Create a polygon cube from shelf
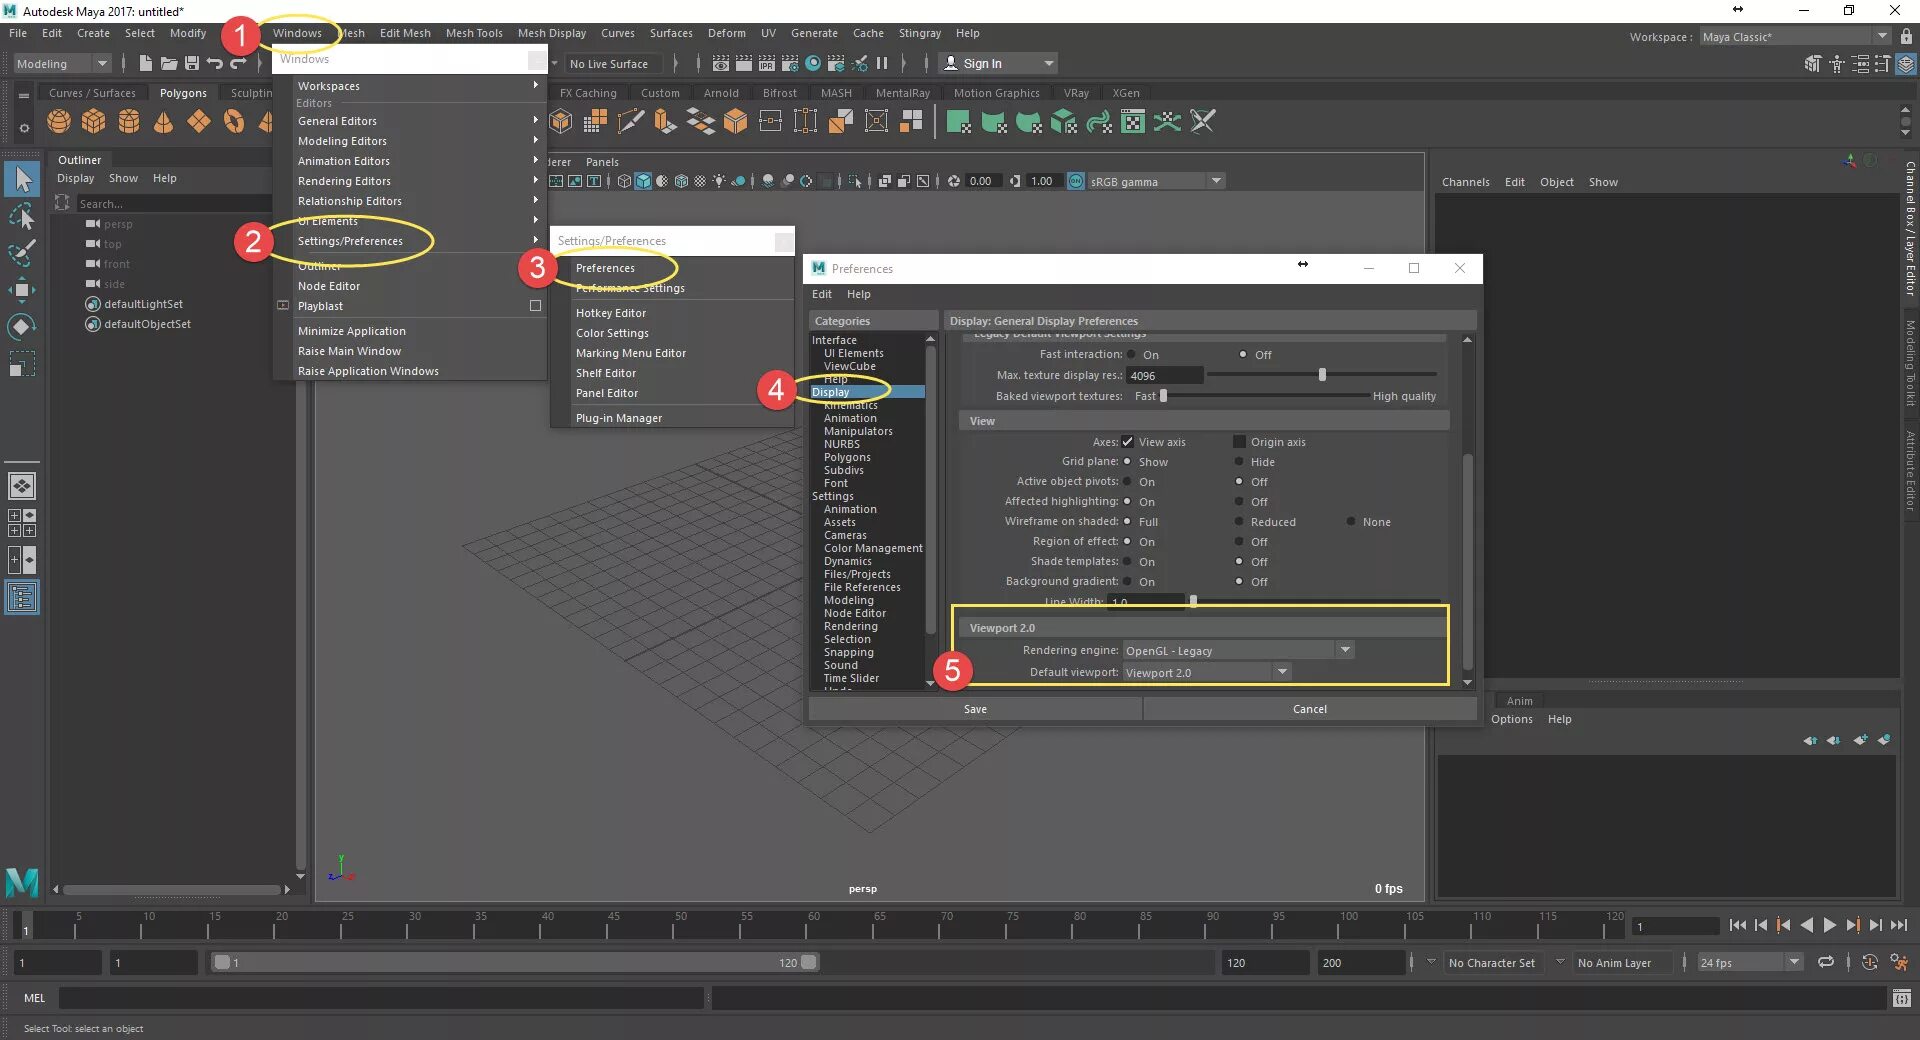This screenshot has width=1920, height=1040. [94, 122]
